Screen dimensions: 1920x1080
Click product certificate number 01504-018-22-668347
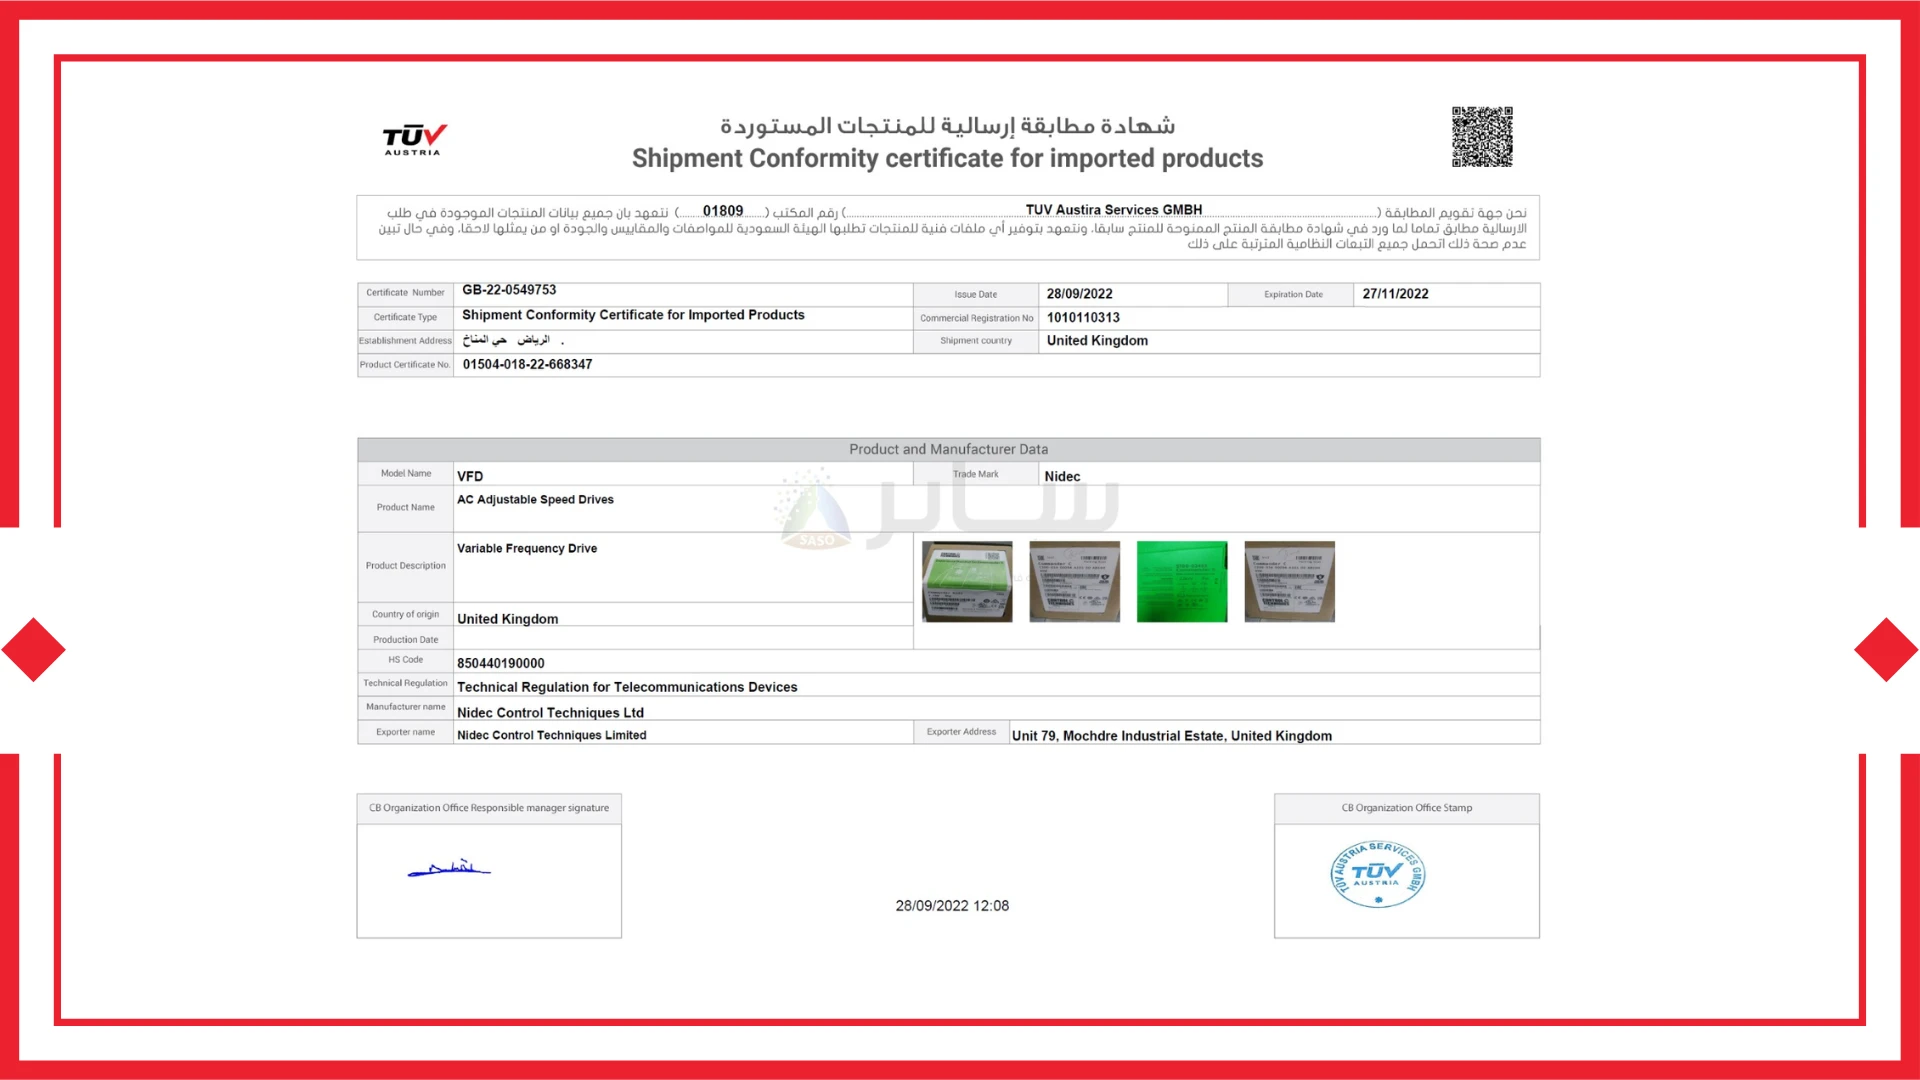pos(527,365)
